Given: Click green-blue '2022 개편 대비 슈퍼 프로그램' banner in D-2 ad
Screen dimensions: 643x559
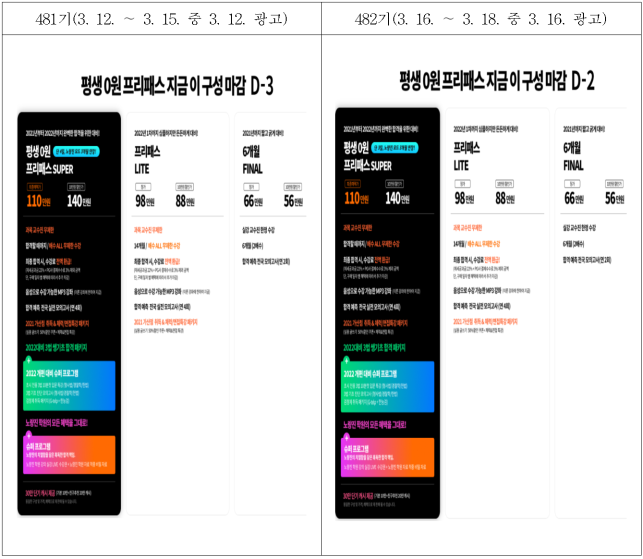Looking at the screenshot, I should (387, 387).
